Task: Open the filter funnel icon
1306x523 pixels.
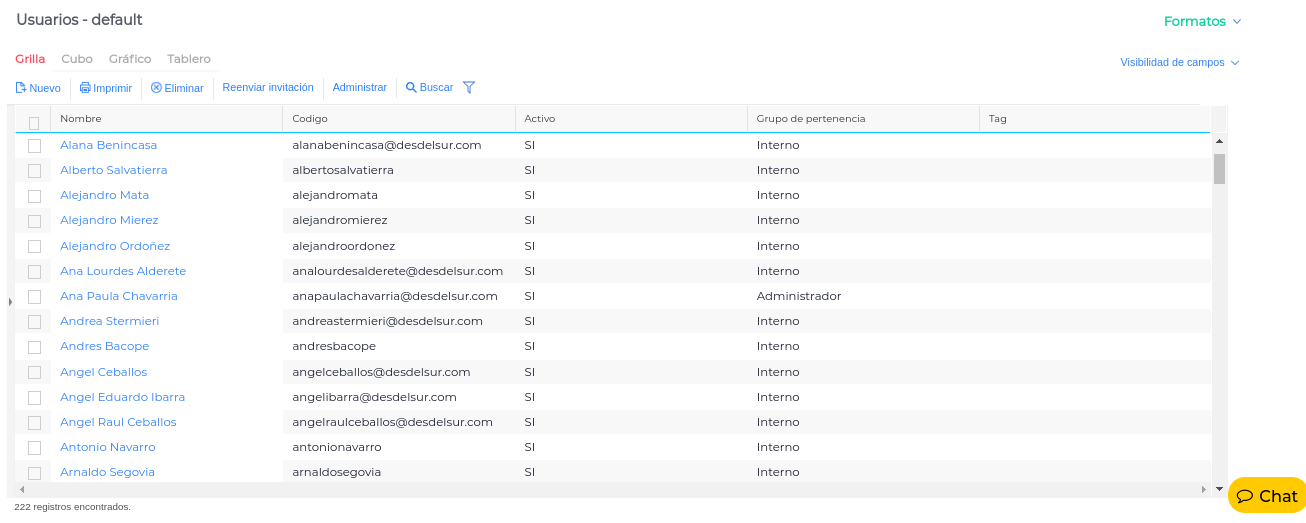Action: pos(469,87)
